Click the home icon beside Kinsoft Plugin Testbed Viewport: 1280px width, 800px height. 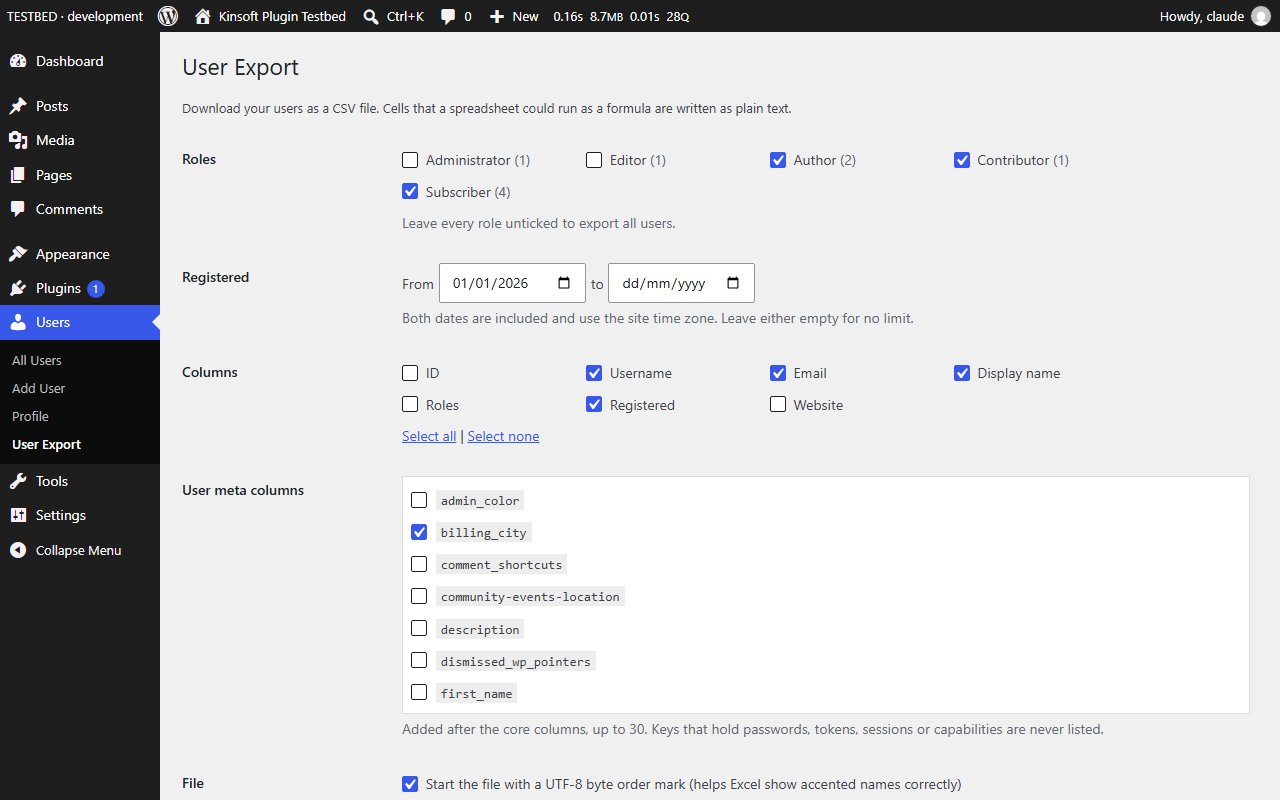[x=203, y=16]
